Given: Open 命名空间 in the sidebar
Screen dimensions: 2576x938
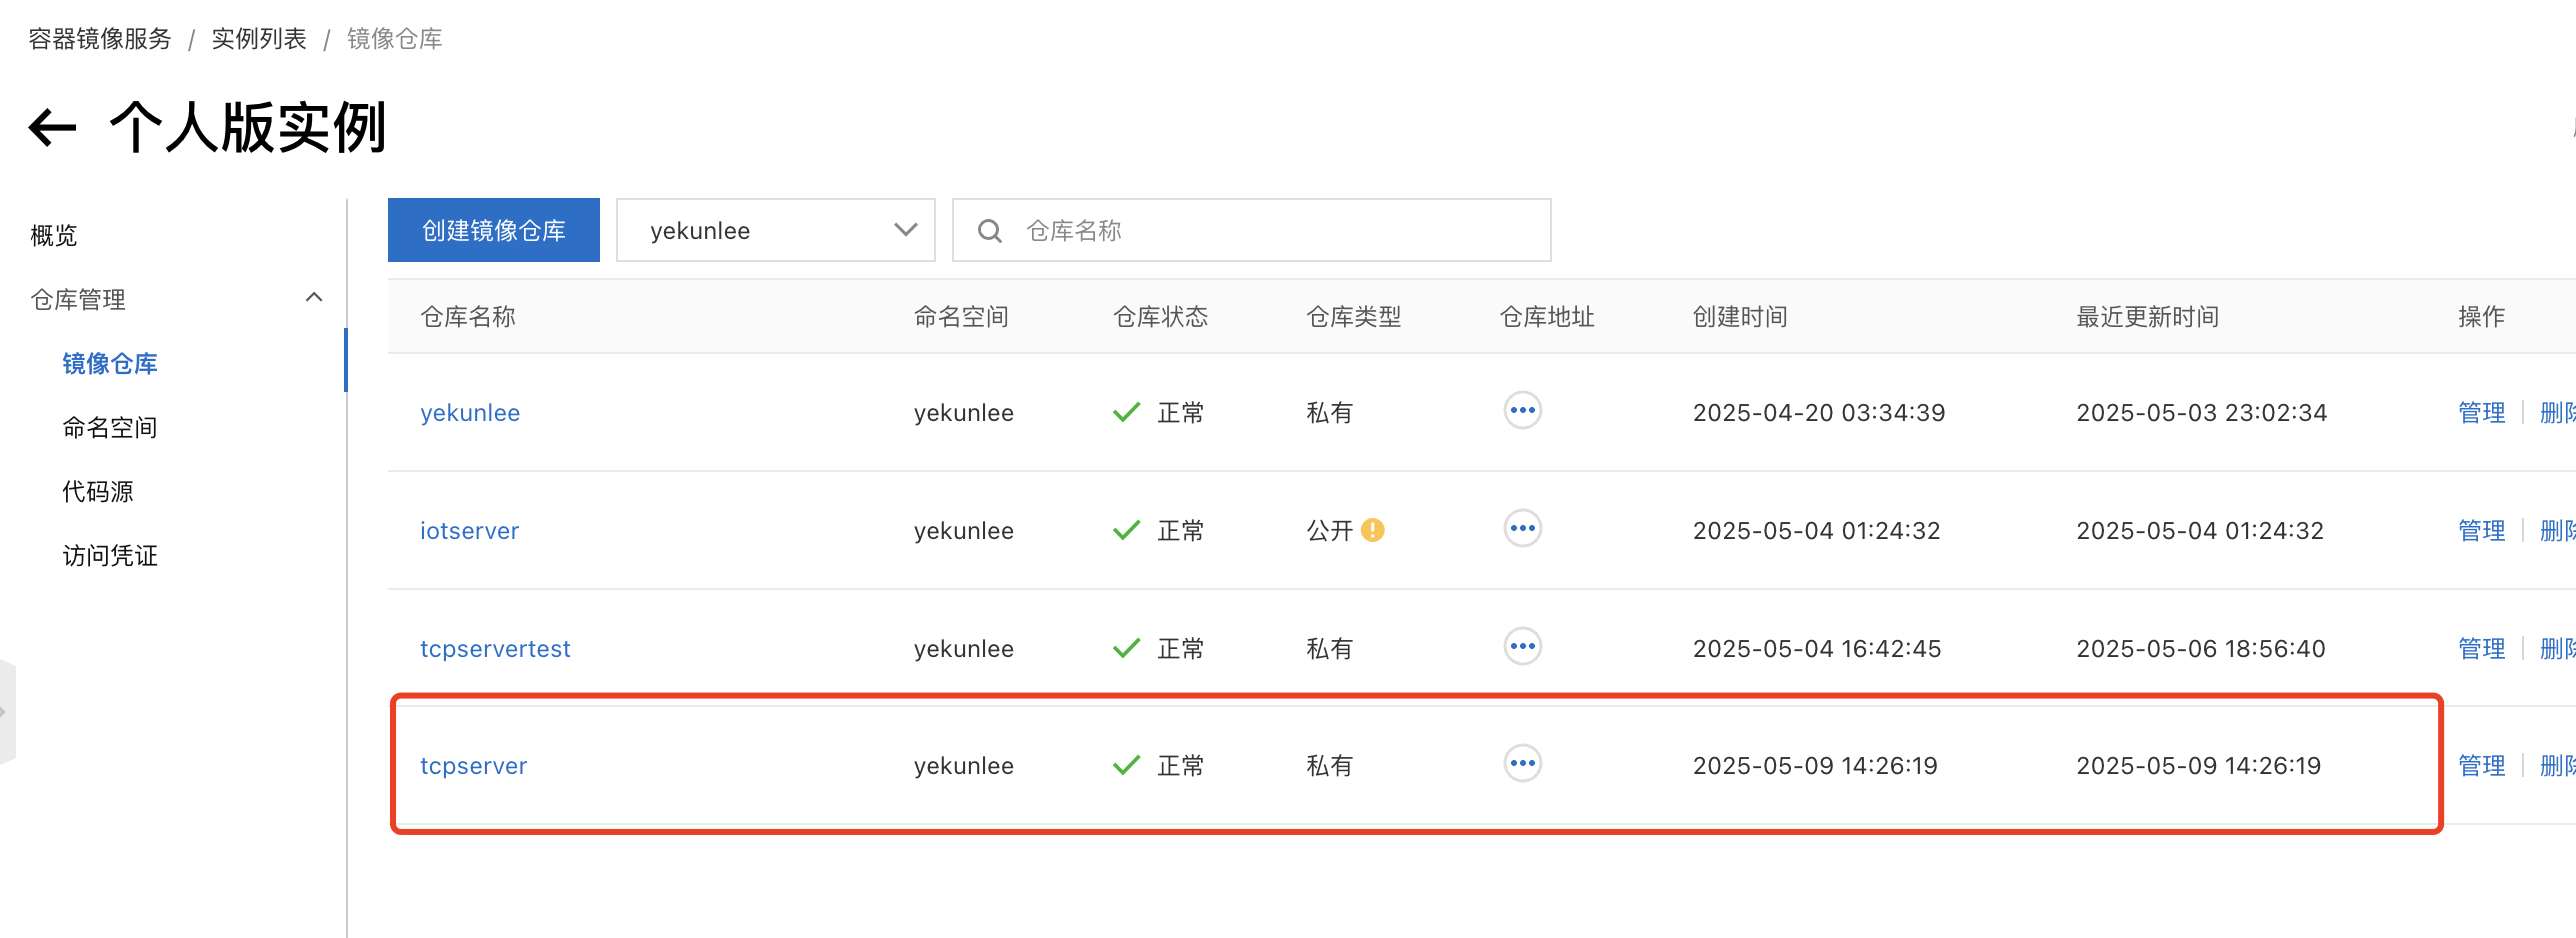Looking at the screenshot, I should (x=110, y=428).
